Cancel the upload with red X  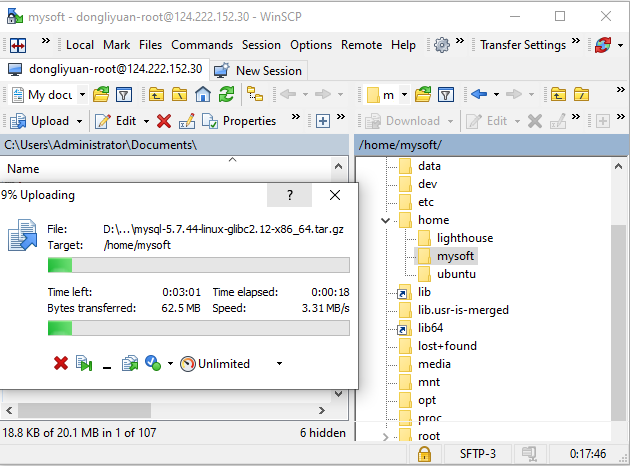tap(61, 364)
